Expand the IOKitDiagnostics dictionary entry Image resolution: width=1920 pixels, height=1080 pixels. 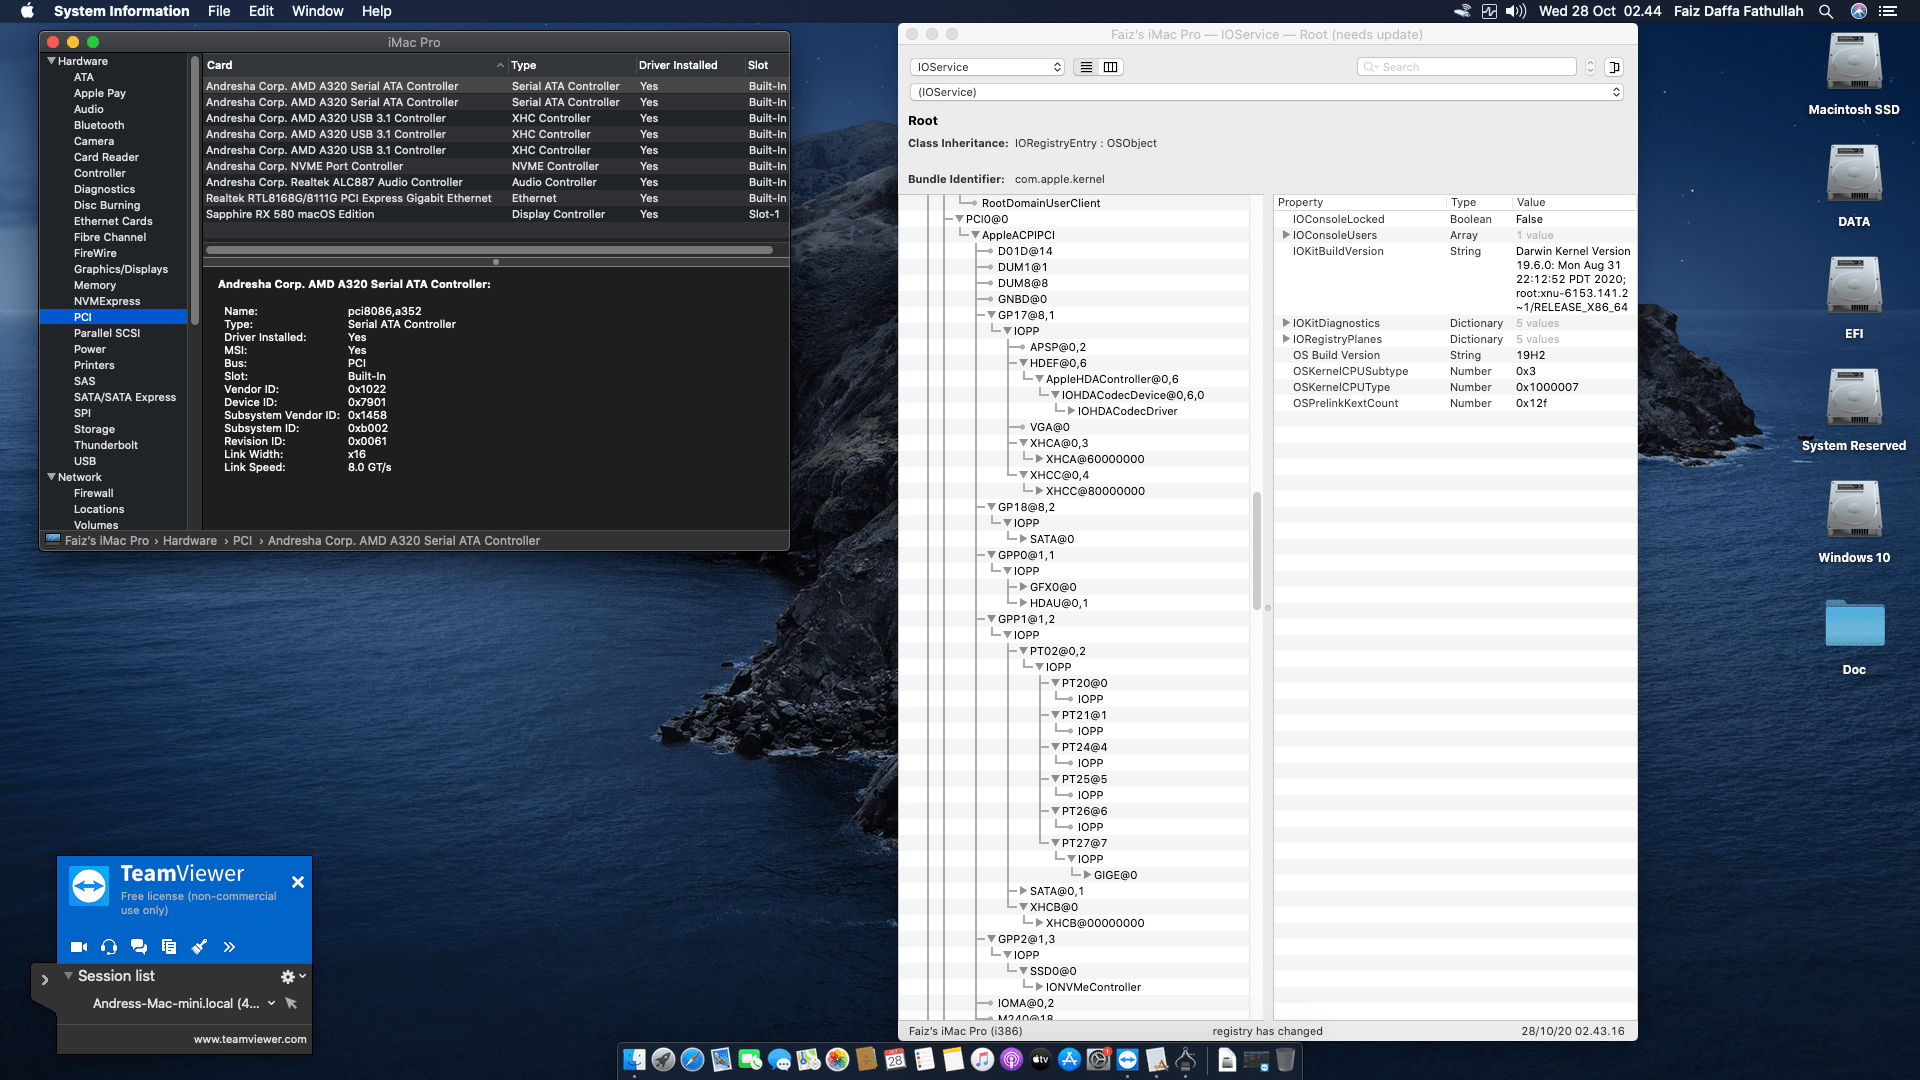click(x=1286, y=322)
